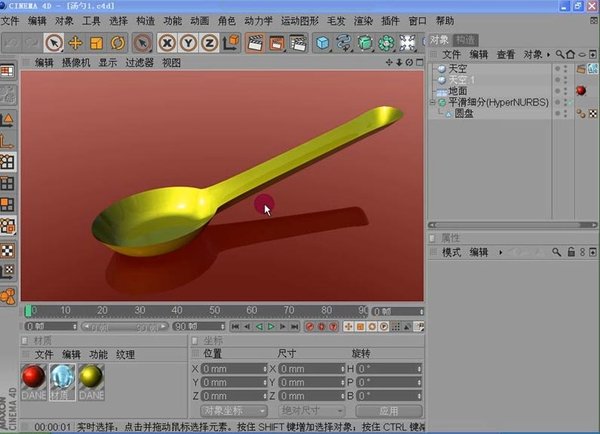Click the home icon in object manager
Screen dimensions: 600x434
click(x=571, y=55)
